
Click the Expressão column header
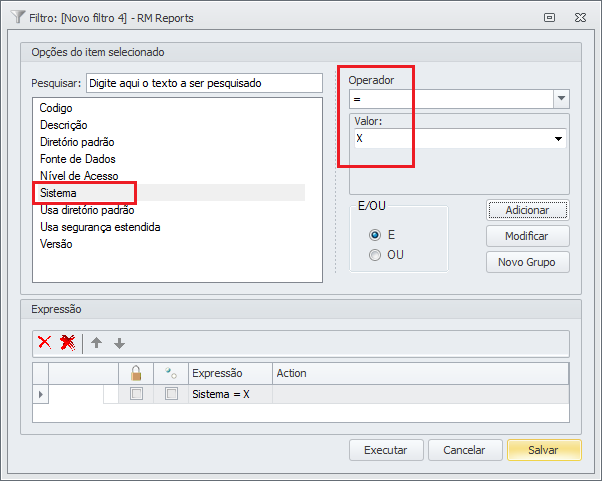coord(230,373)
